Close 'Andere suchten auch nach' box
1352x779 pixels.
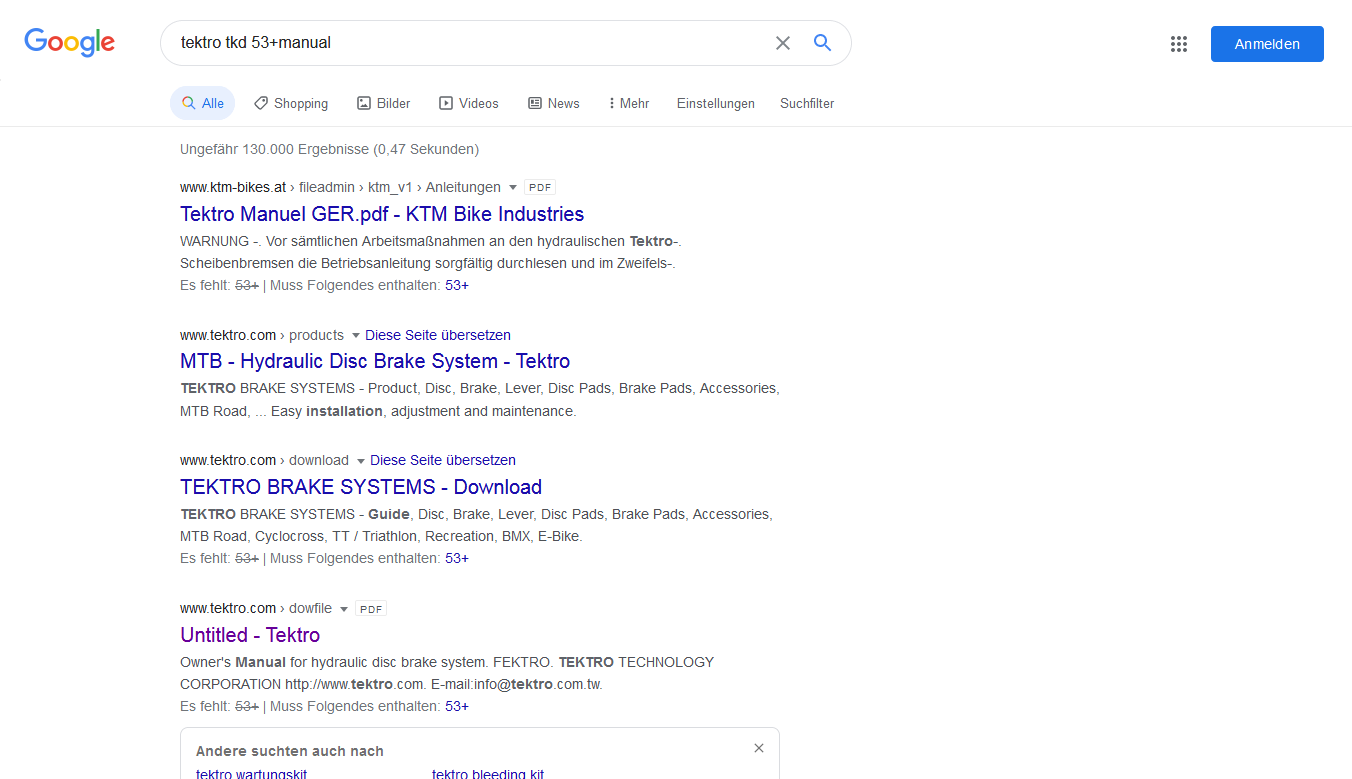pyautogui.click(x=759, y=748)
